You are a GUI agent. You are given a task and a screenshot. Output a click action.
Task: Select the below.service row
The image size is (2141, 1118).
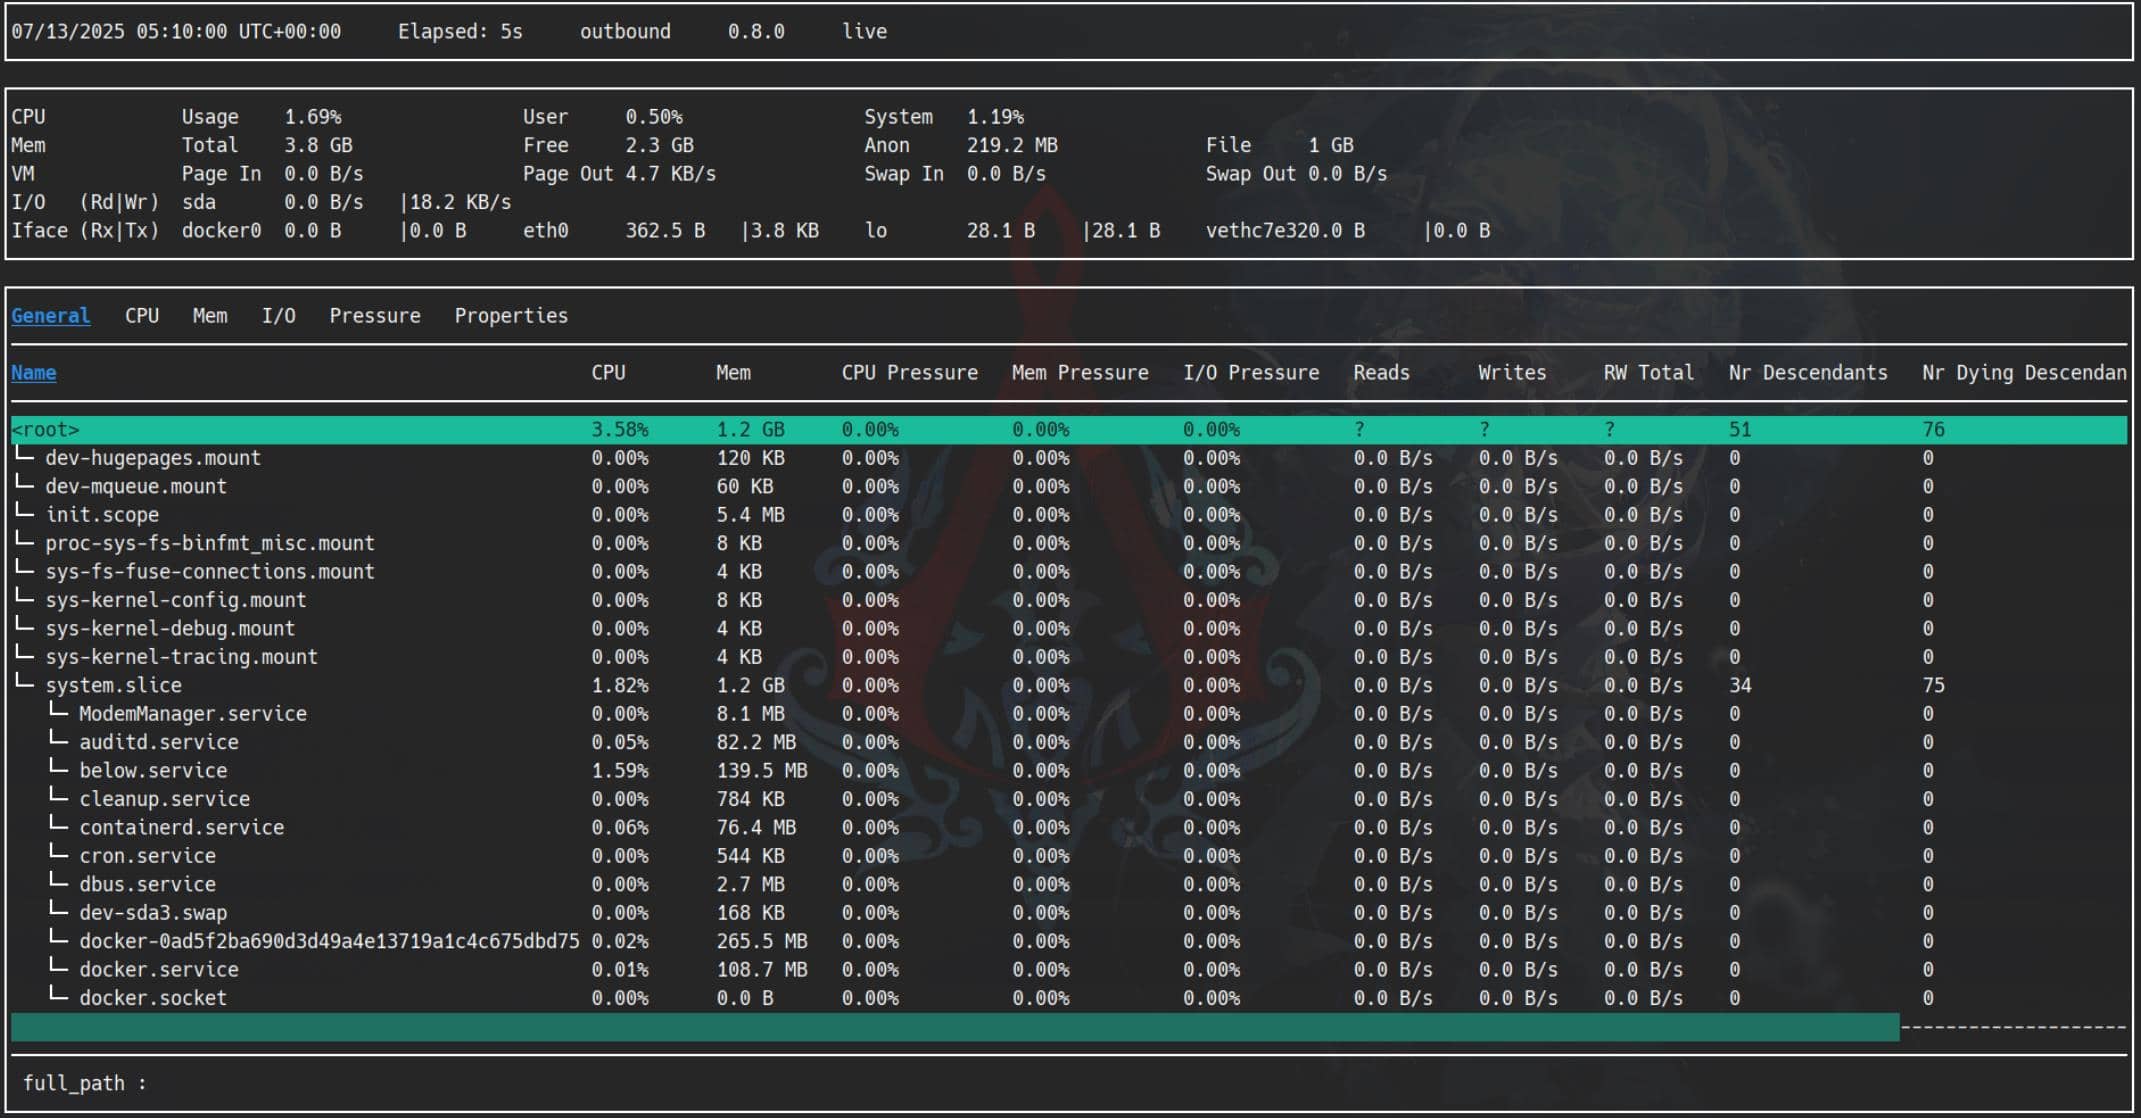[153, 771]
